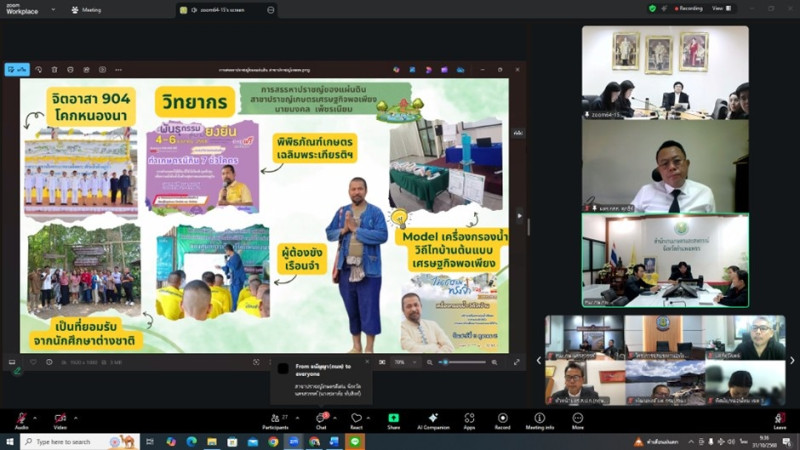The width and height of the screenshot is (800, 450).
Task: Click the green Share screen button
Action: pyautogui.click(x=393, y=419)
